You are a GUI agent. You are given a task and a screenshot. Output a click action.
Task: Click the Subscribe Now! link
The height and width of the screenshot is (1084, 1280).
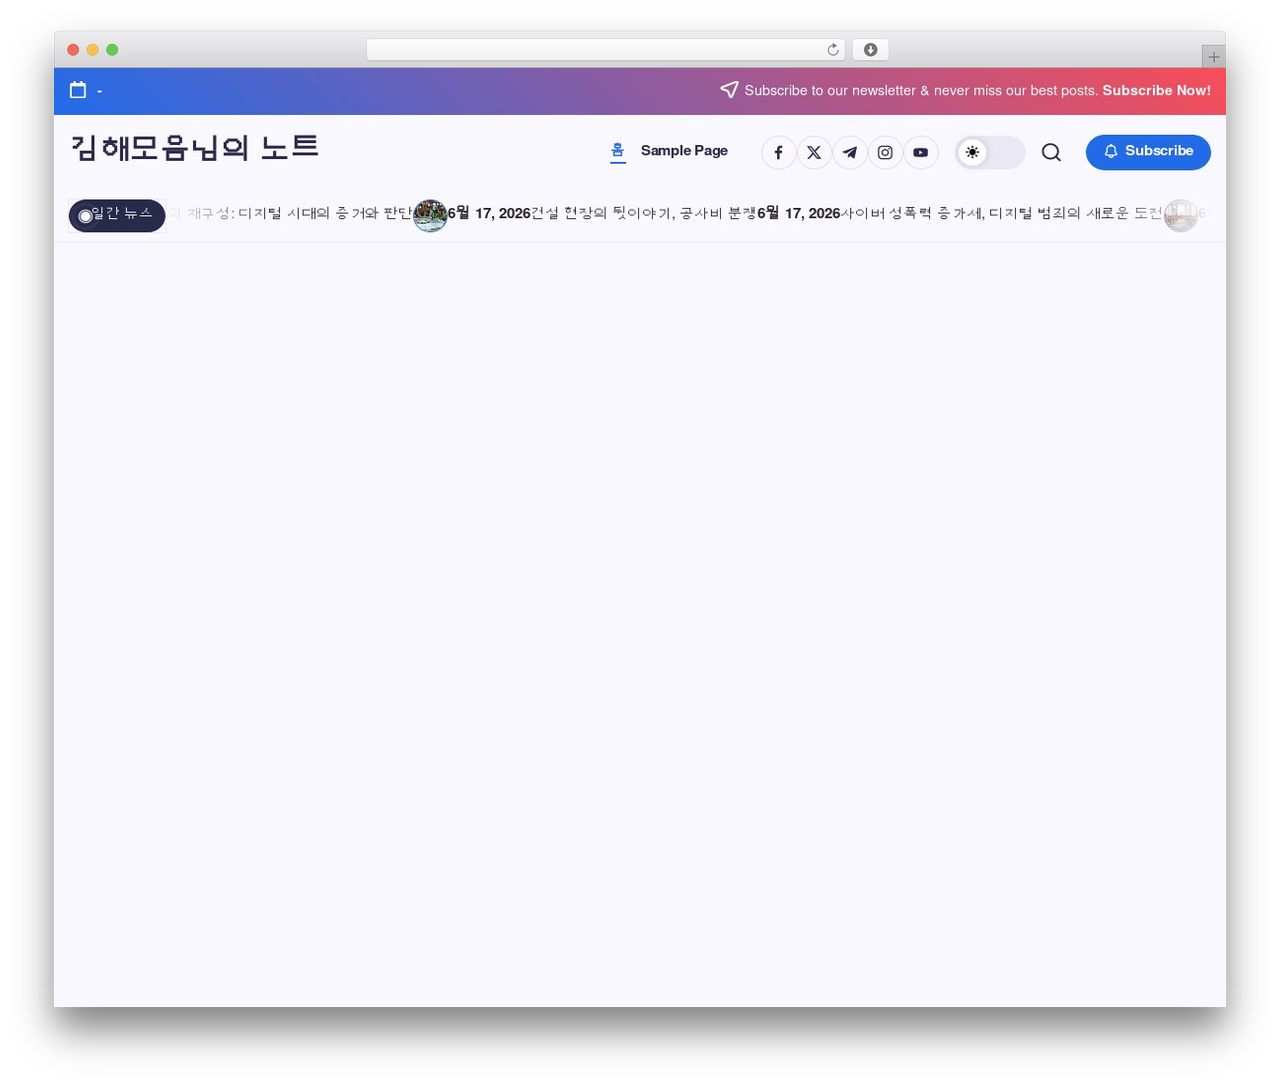point(1156,90)
